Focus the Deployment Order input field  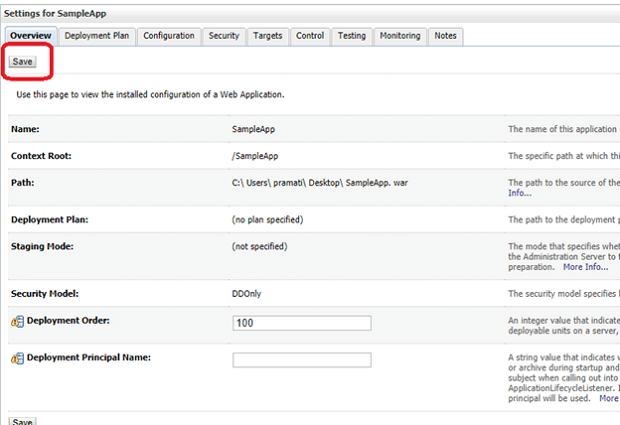301,323
